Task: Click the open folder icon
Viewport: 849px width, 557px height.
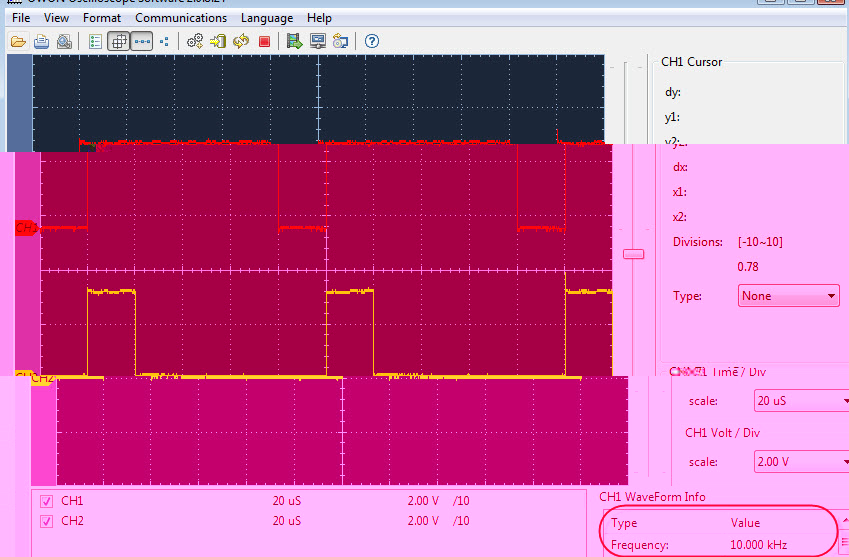Action: pos(18,41)
